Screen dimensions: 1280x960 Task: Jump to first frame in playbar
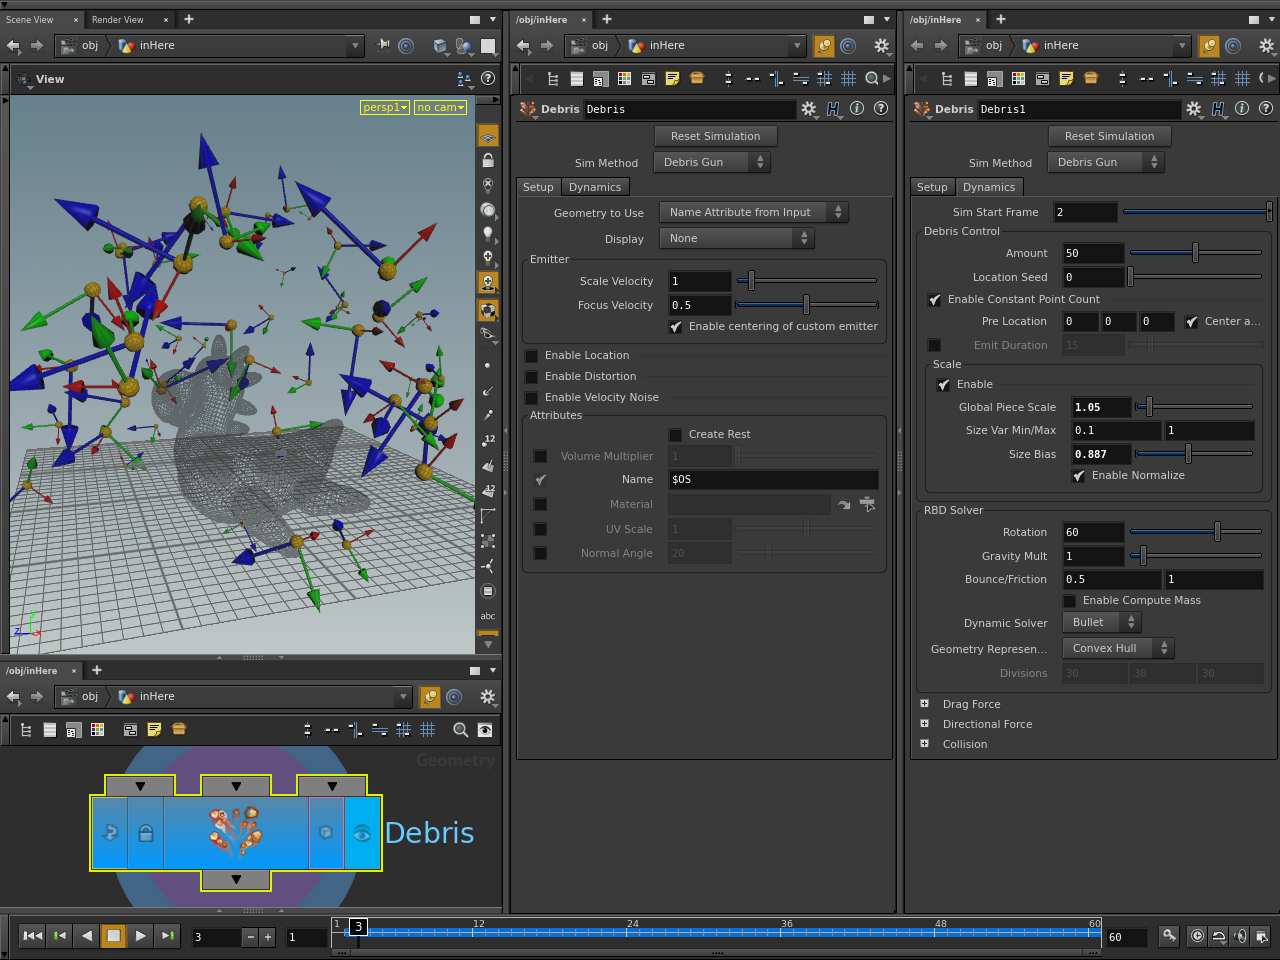[32, 936]
